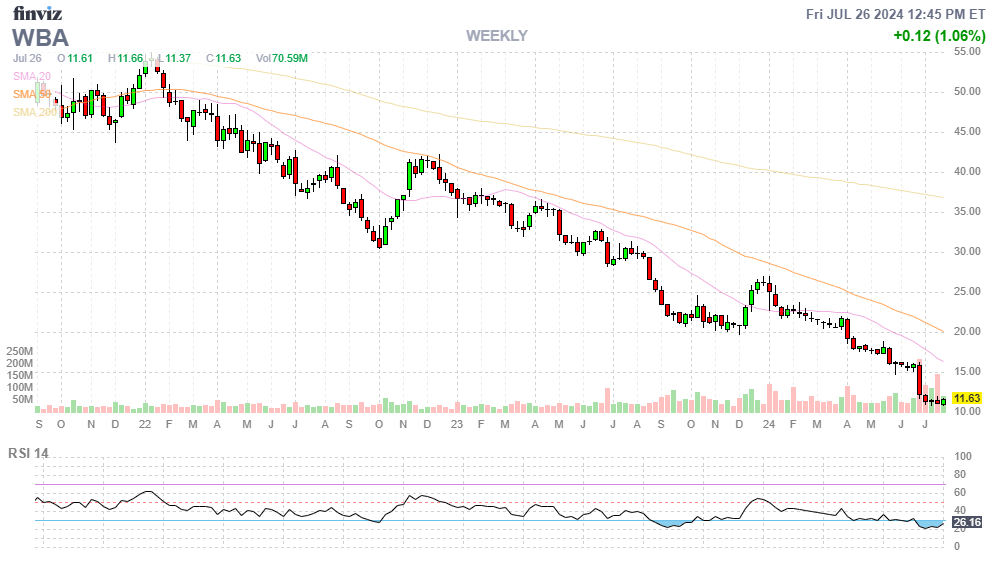The height and width of the screenshot is (562, 999).
Task: Click the open price O 11.61 value
Action: click(x=75, y=58)
